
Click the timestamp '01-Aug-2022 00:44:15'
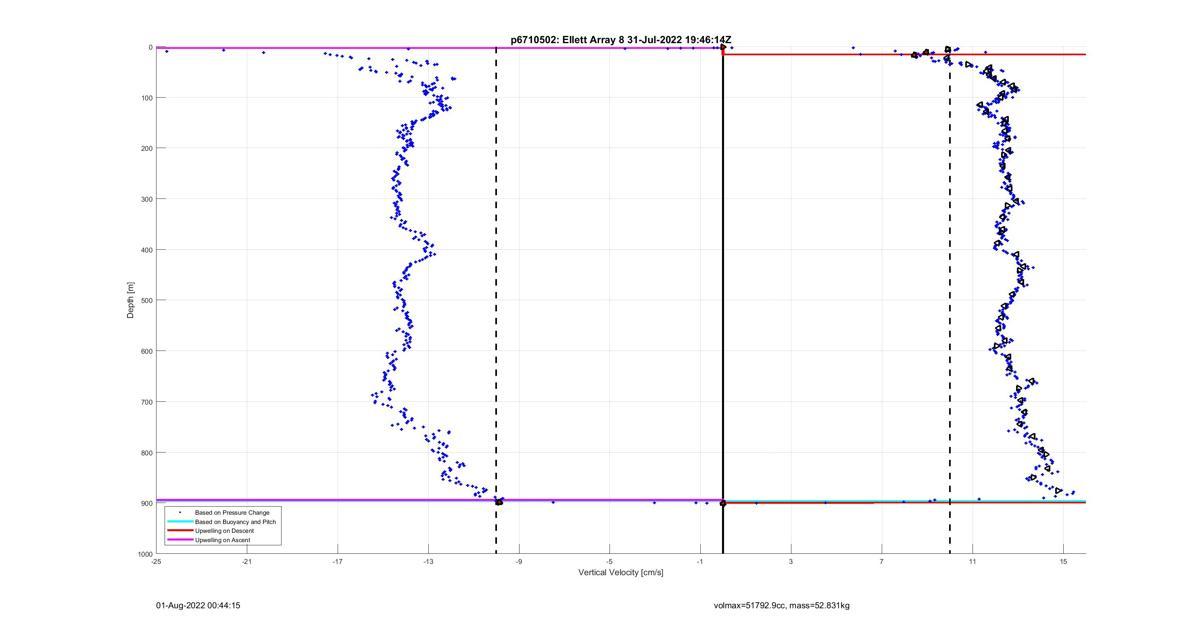[198, 606]
